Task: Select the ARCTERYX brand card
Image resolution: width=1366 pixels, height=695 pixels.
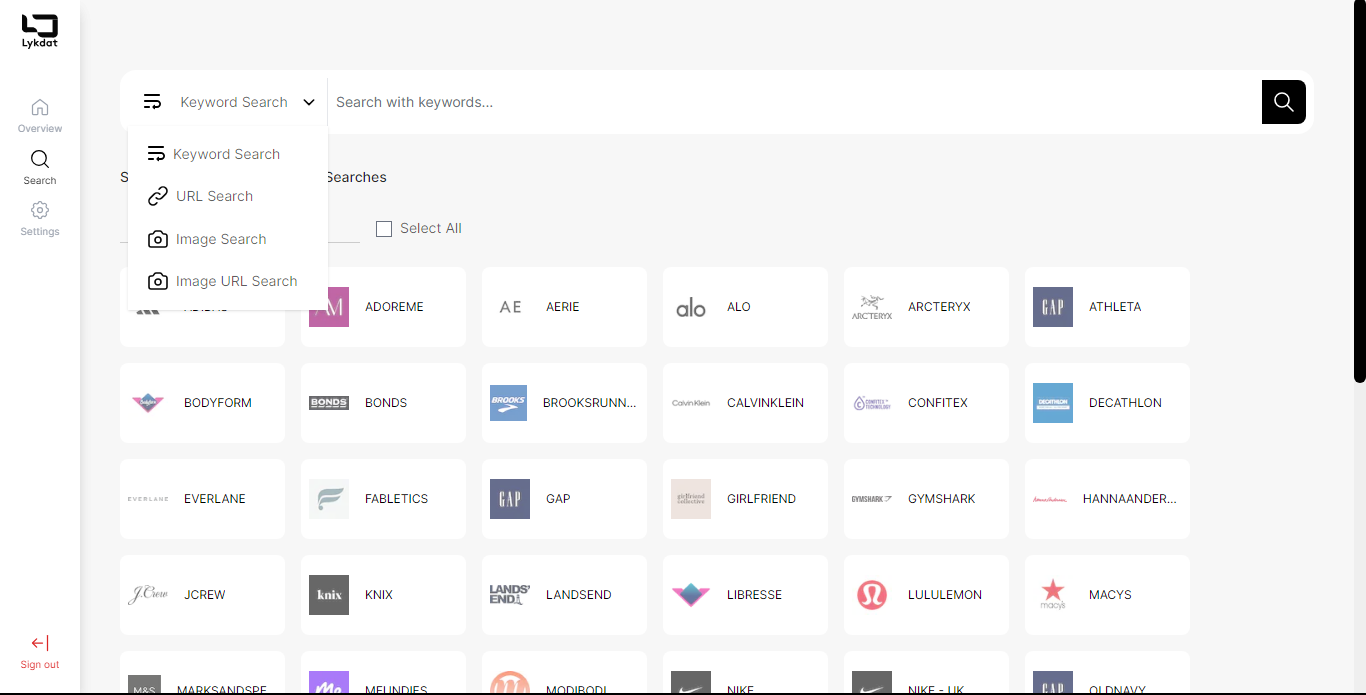Action: click(926, 307)
